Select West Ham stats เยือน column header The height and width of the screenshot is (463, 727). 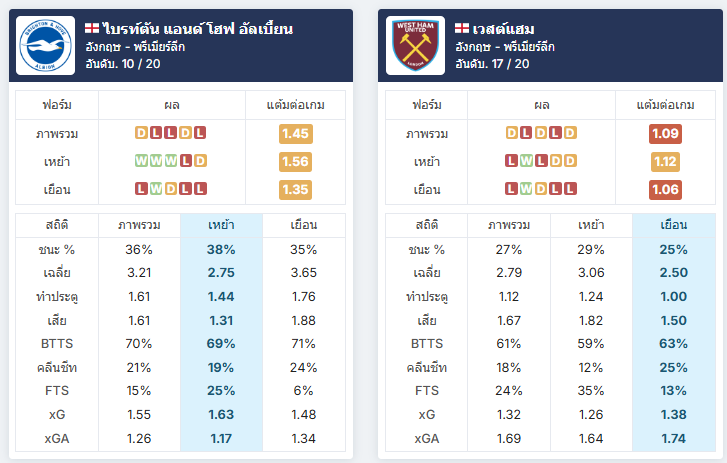[x=674, y=225]
